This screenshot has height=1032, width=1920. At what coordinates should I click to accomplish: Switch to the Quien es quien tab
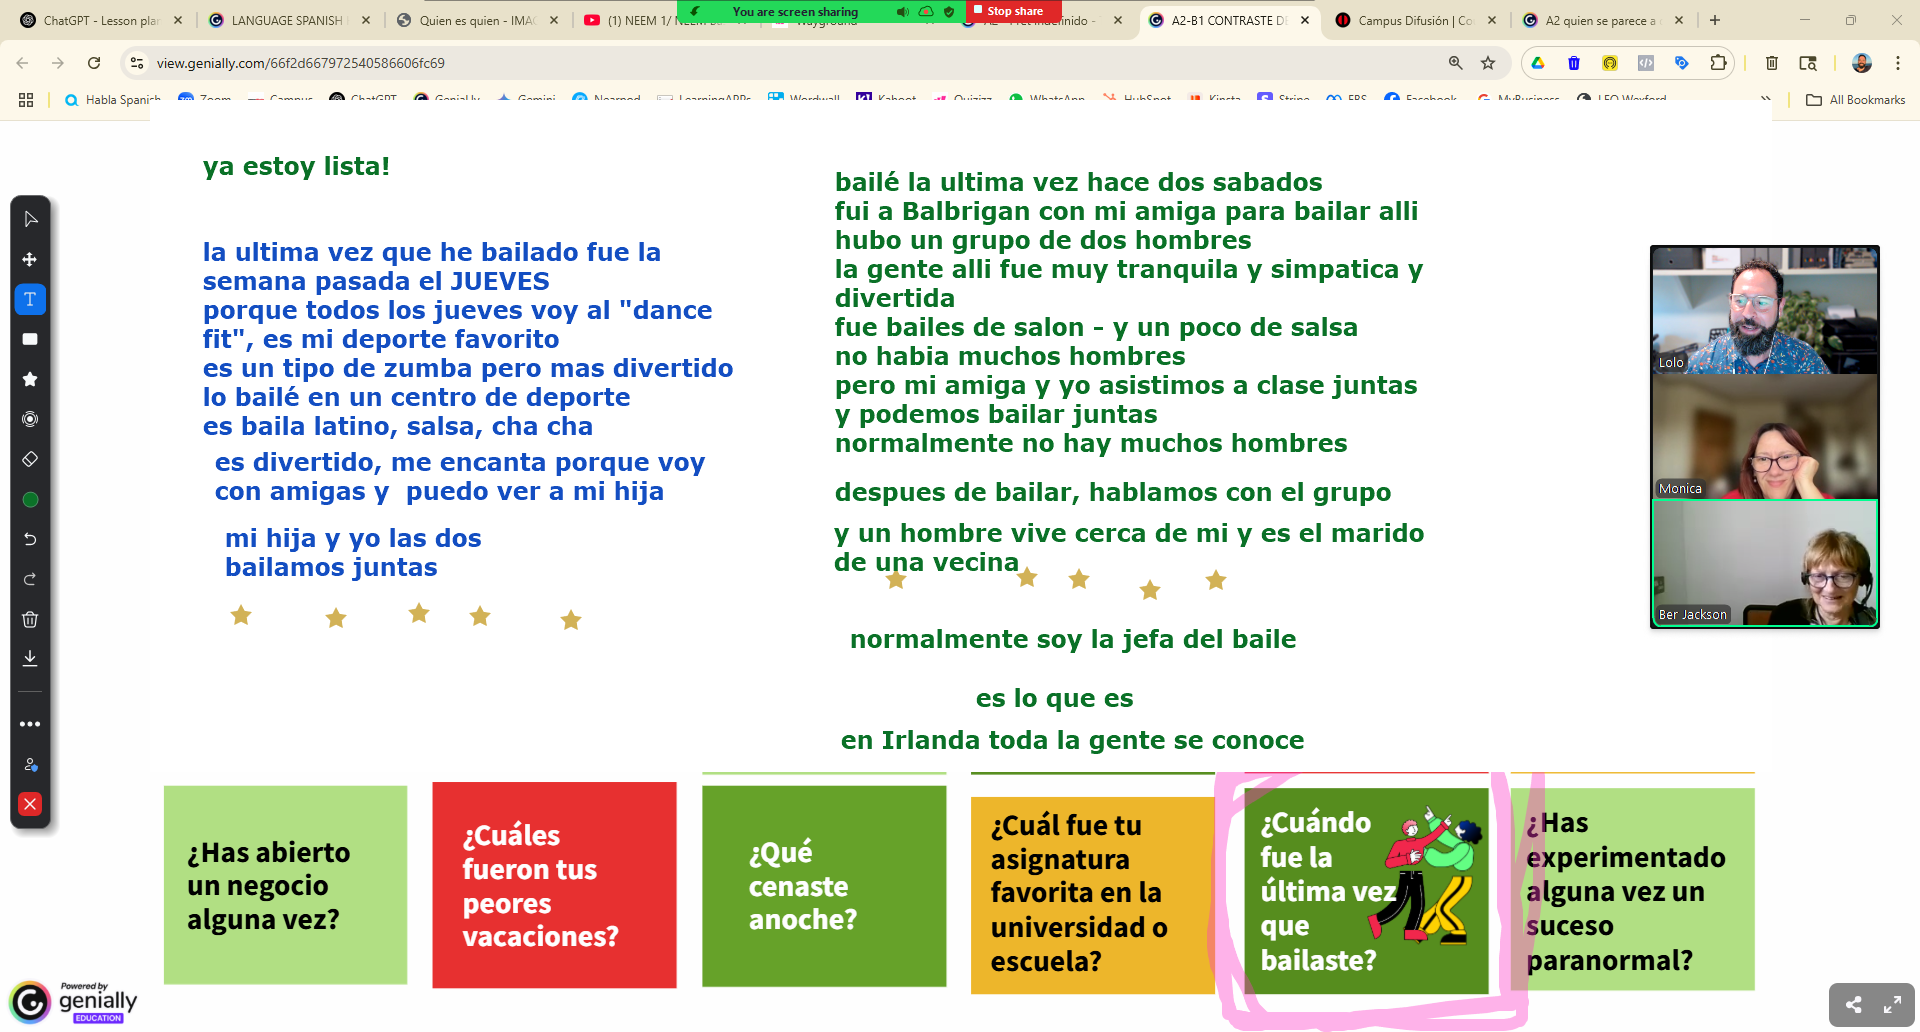(x=476, y=20)
